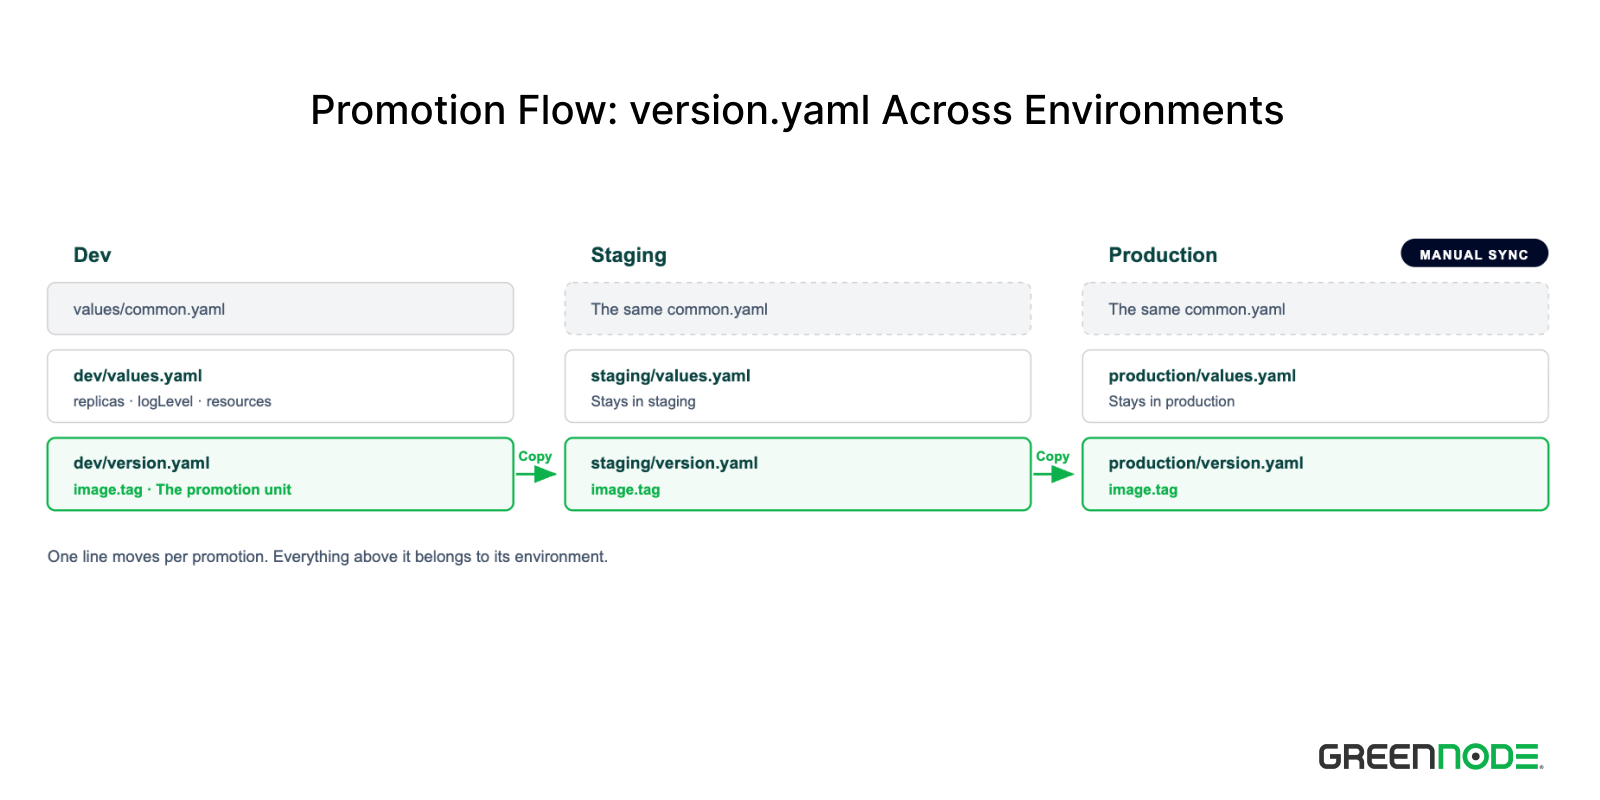Select the dev/version.yaml box
1600x800 pixels.
tap(280, 474)
